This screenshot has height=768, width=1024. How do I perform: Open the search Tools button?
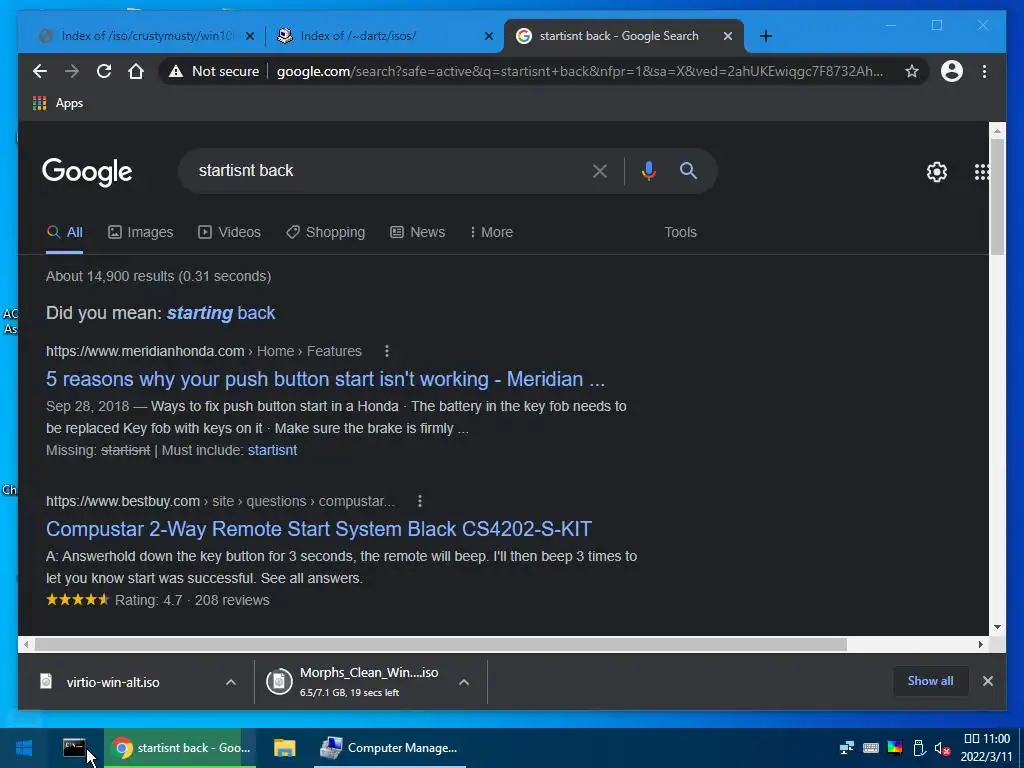pyautogui.click(x=680, y=232)
